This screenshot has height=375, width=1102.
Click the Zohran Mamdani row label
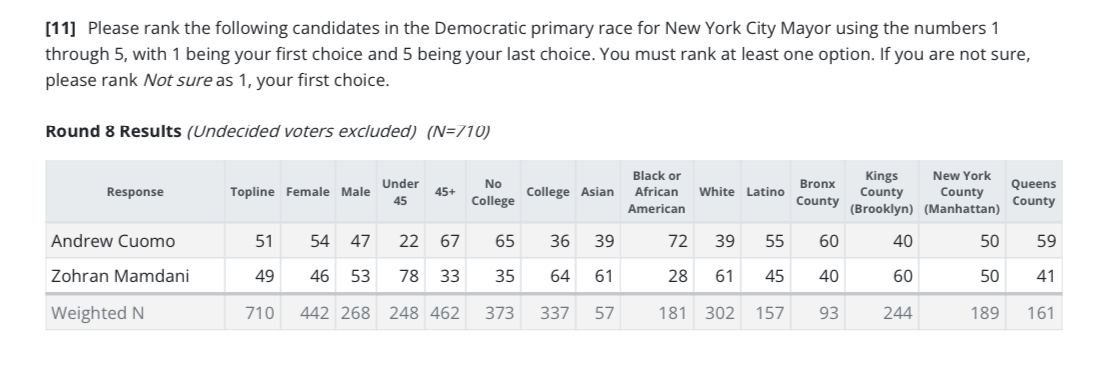pos(120,276)
